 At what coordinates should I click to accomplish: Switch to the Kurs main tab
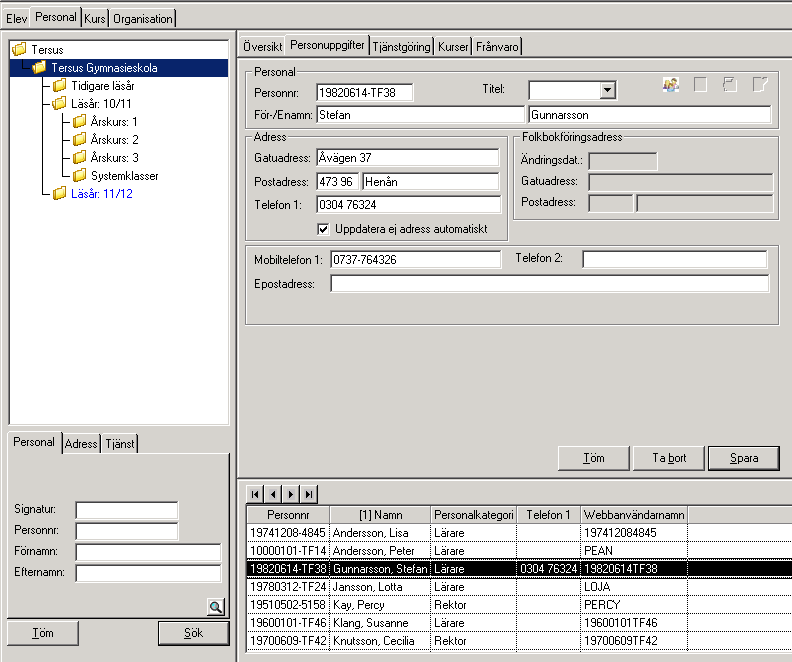click(x=94, y=19)
